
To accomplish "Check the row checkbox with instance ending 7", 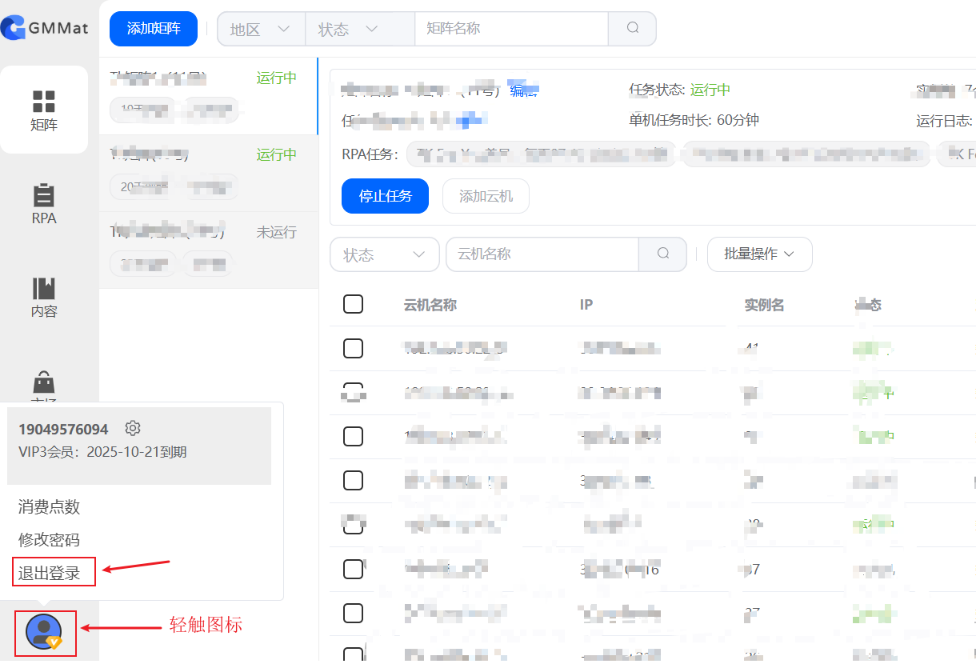I will tap(353, 569).
